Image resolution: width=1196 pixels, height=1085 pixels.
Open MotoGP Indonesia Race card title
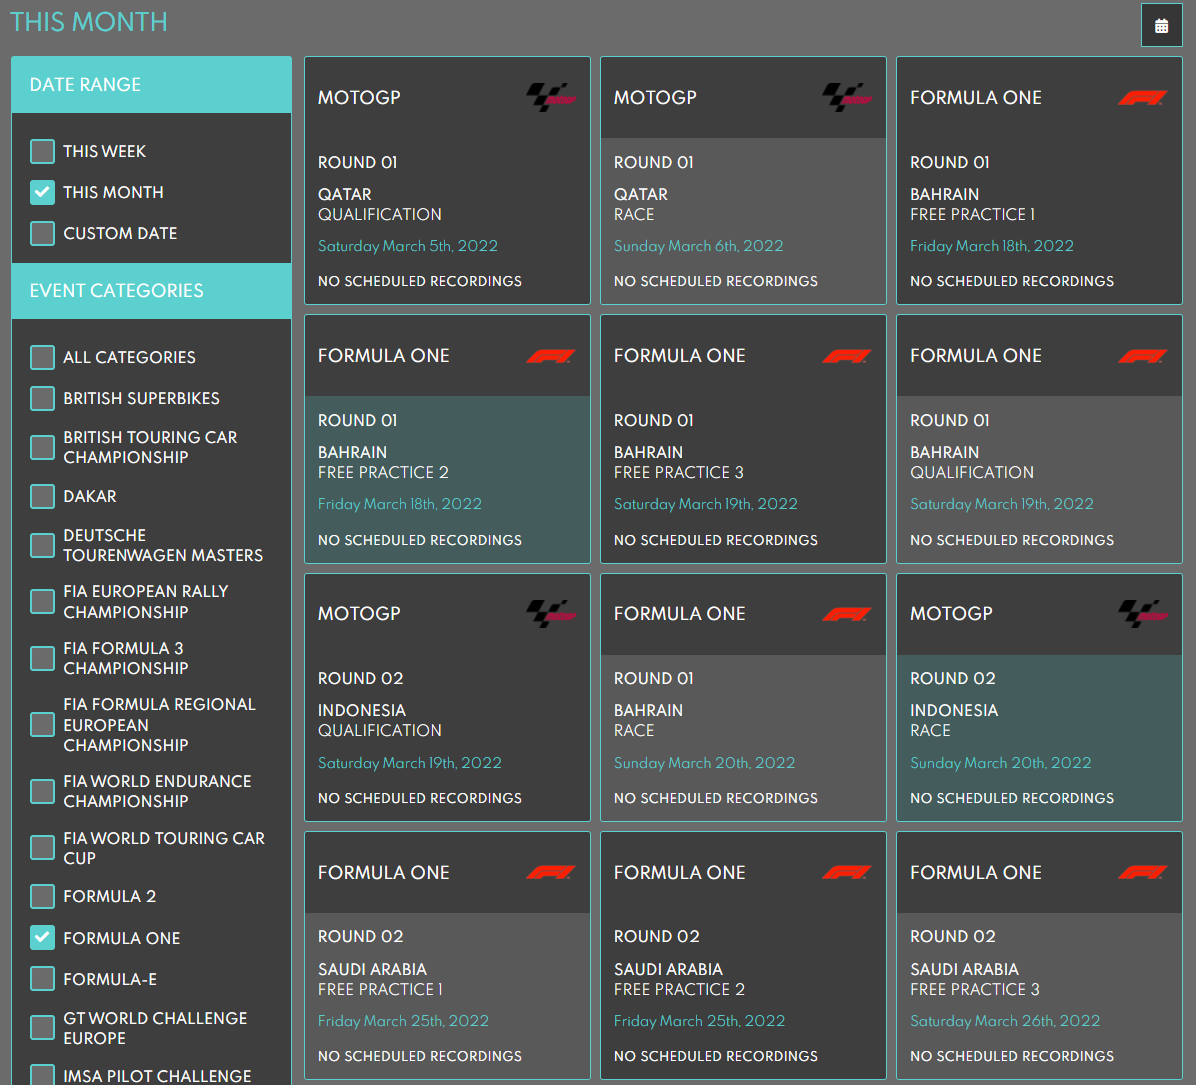point(951,613)
